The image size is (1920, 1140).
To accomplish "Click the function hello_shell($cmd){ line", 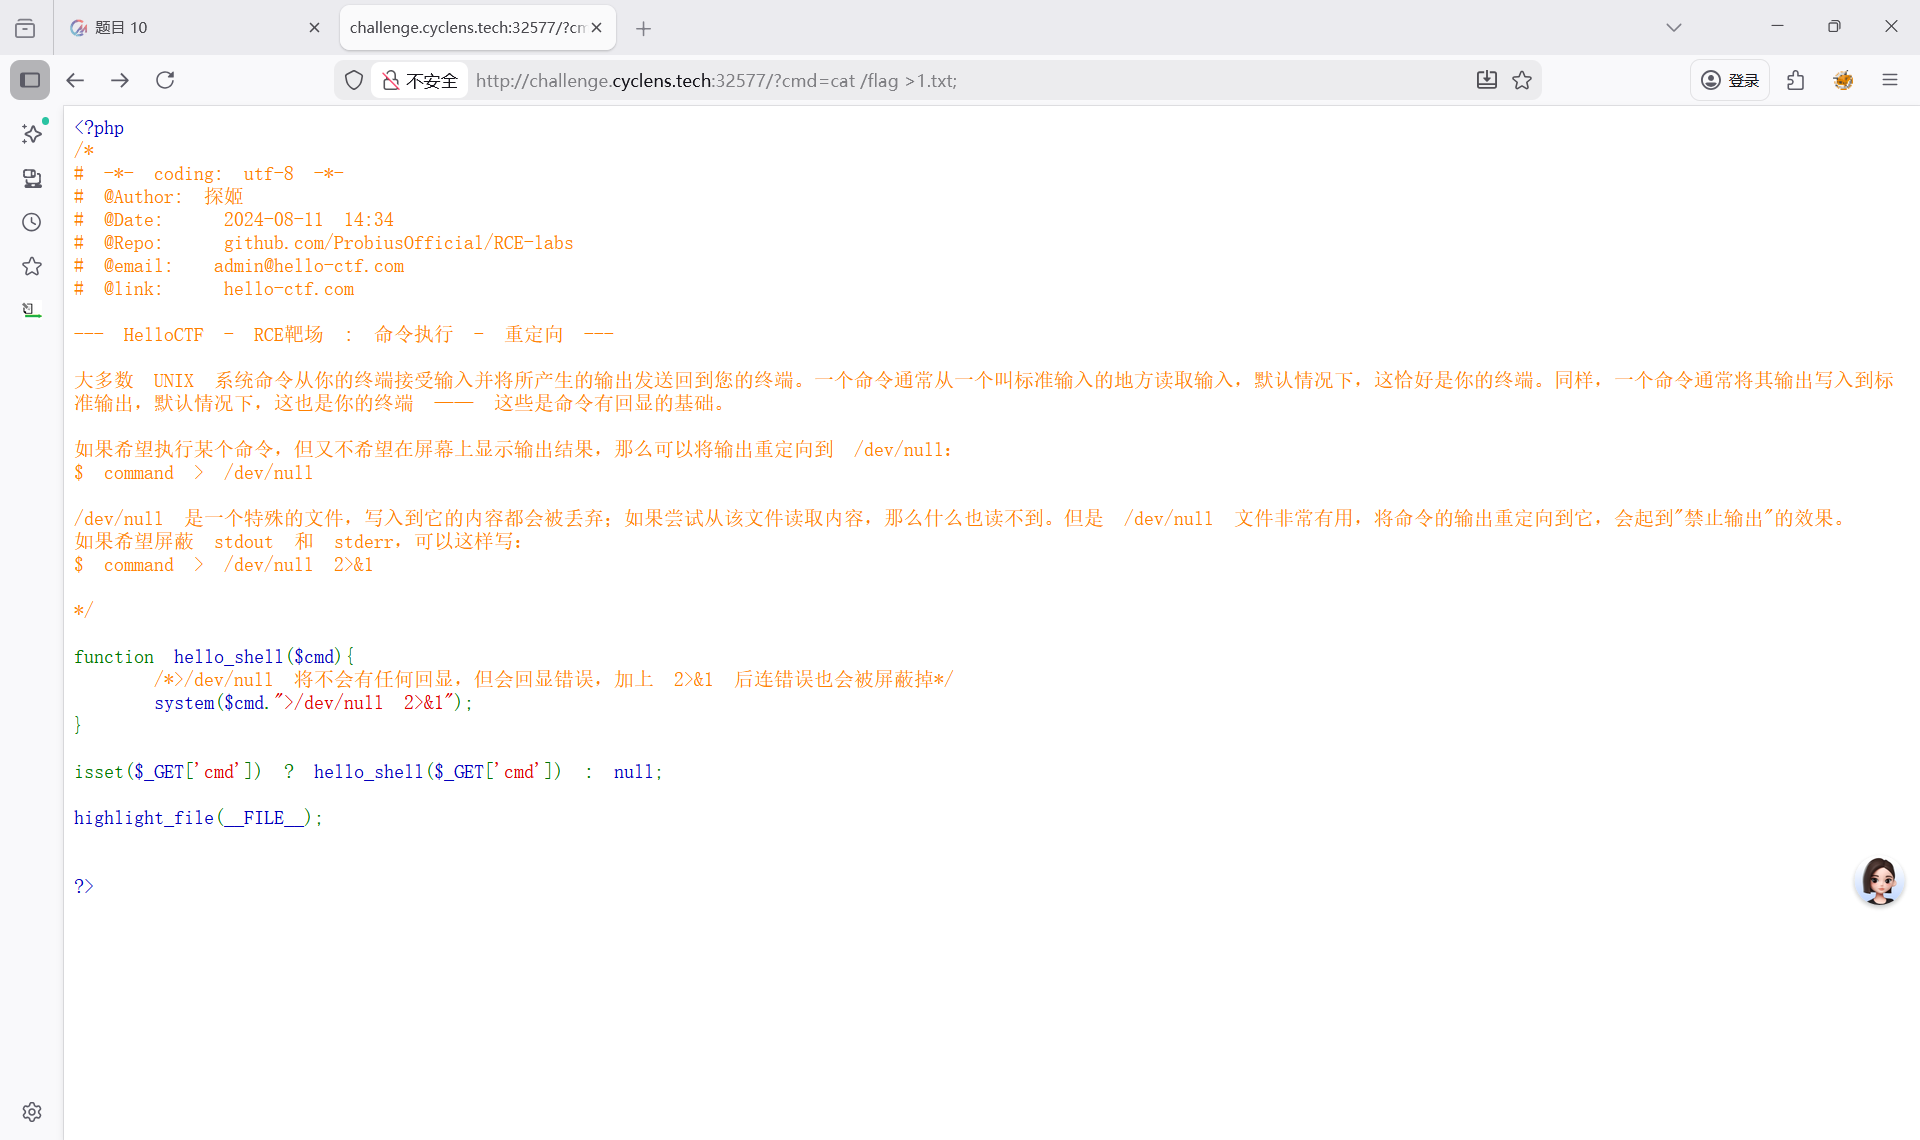I will click(x=214, y=657).
